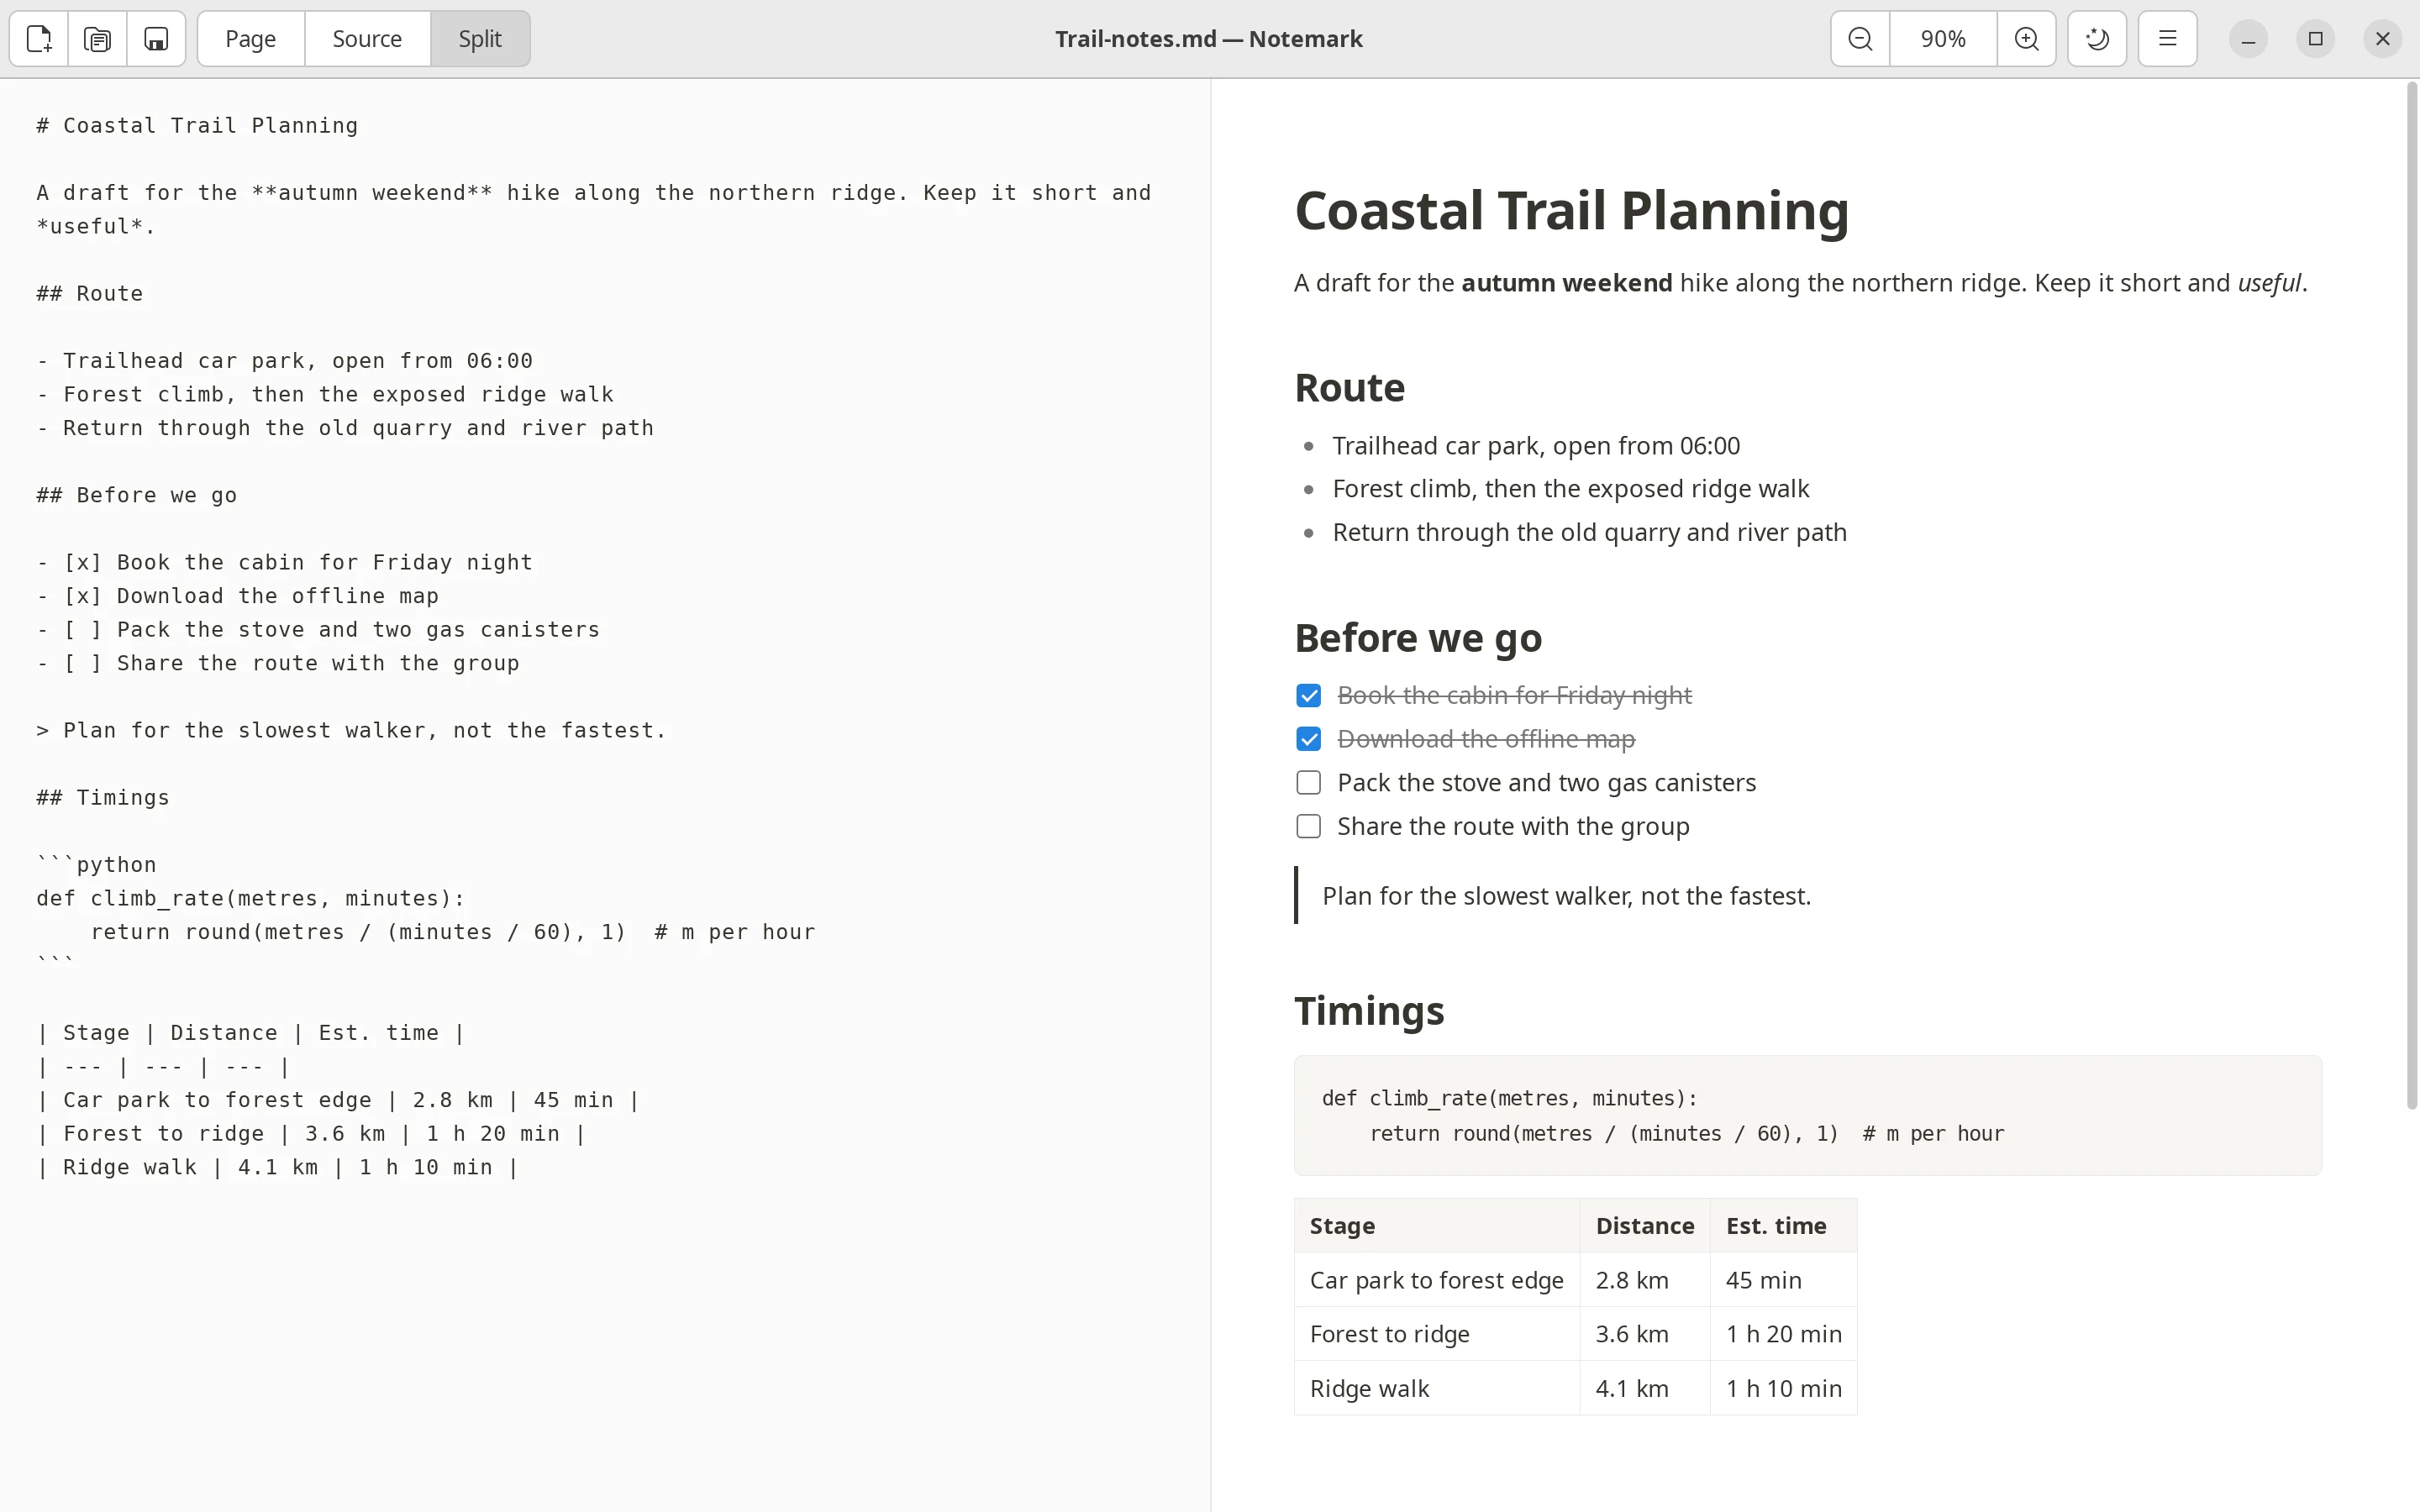
Task: Switch to the Page view tab
Action: (x=251, y=39)
